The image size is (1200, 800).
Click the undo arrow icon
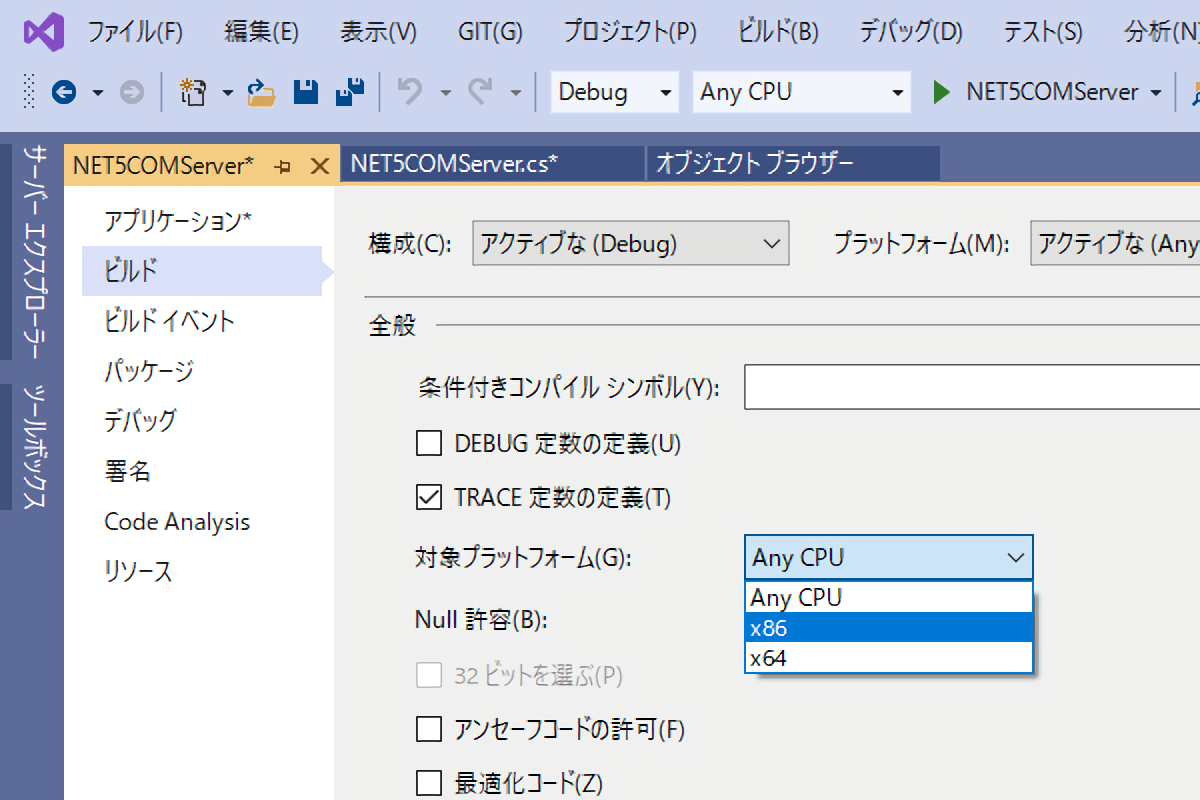pyautogui.click(x=409, y=93)
